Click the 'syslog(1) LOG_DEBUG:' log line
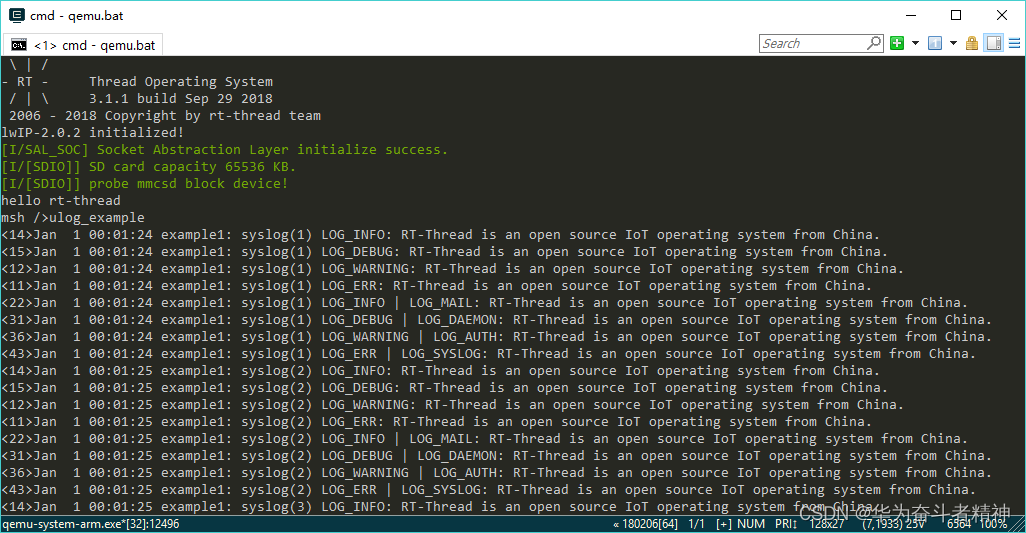The height and width of the screenshot is (533, 1026). [x=444, y=252]
